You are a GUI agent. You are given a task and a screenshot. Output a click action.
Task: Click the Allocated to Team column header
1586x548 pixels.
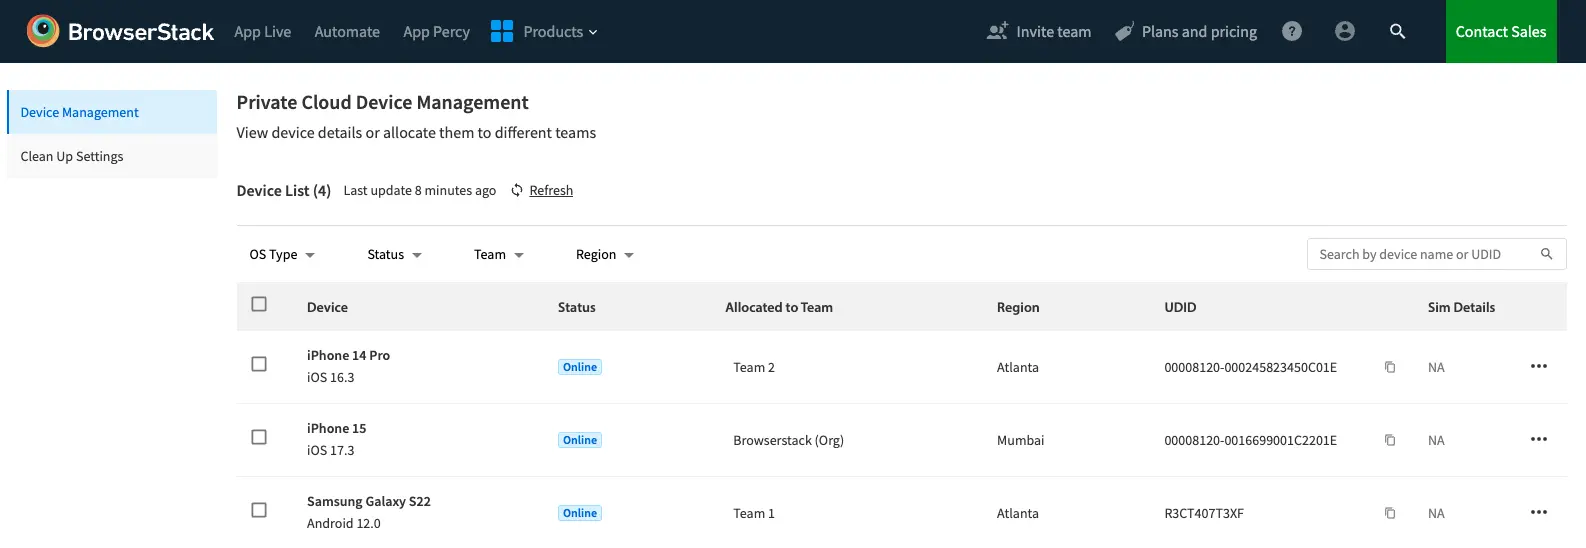[x=779, y=307]
